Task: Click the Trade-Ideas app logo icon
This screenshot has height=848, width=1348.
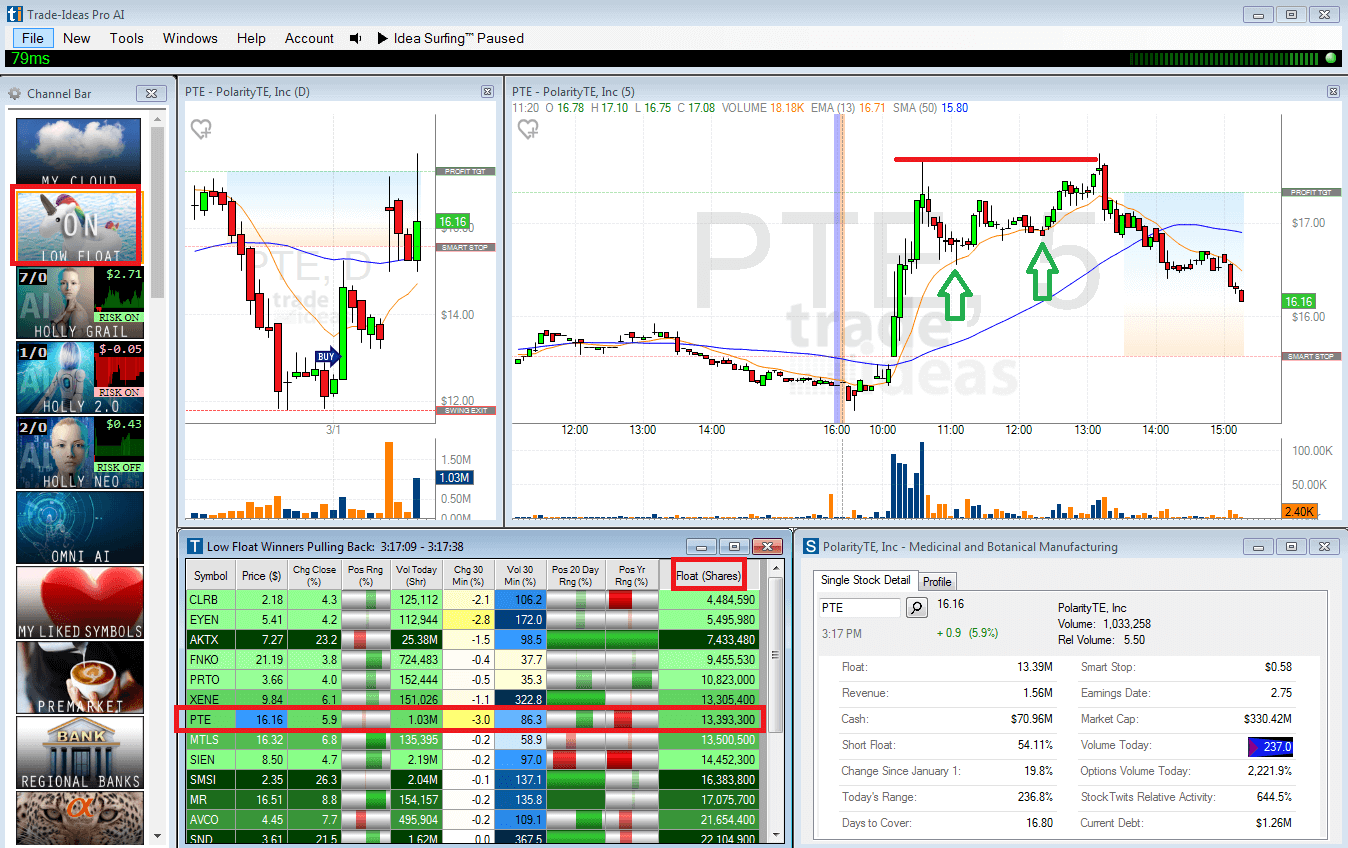Action: tap(14, 14)
